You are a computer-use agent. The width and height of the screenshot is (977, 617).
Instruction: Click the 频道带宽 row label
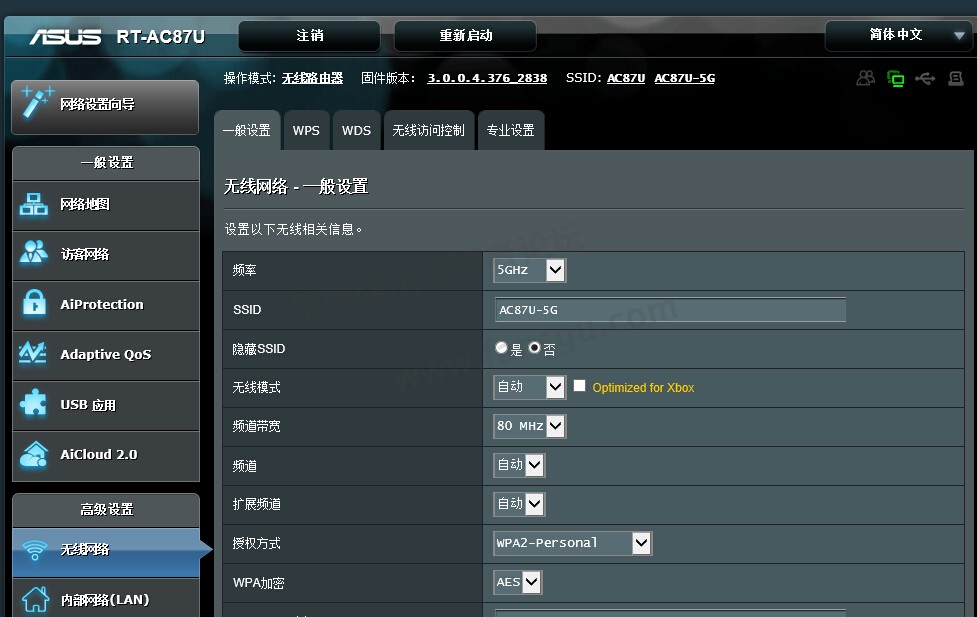256,426
